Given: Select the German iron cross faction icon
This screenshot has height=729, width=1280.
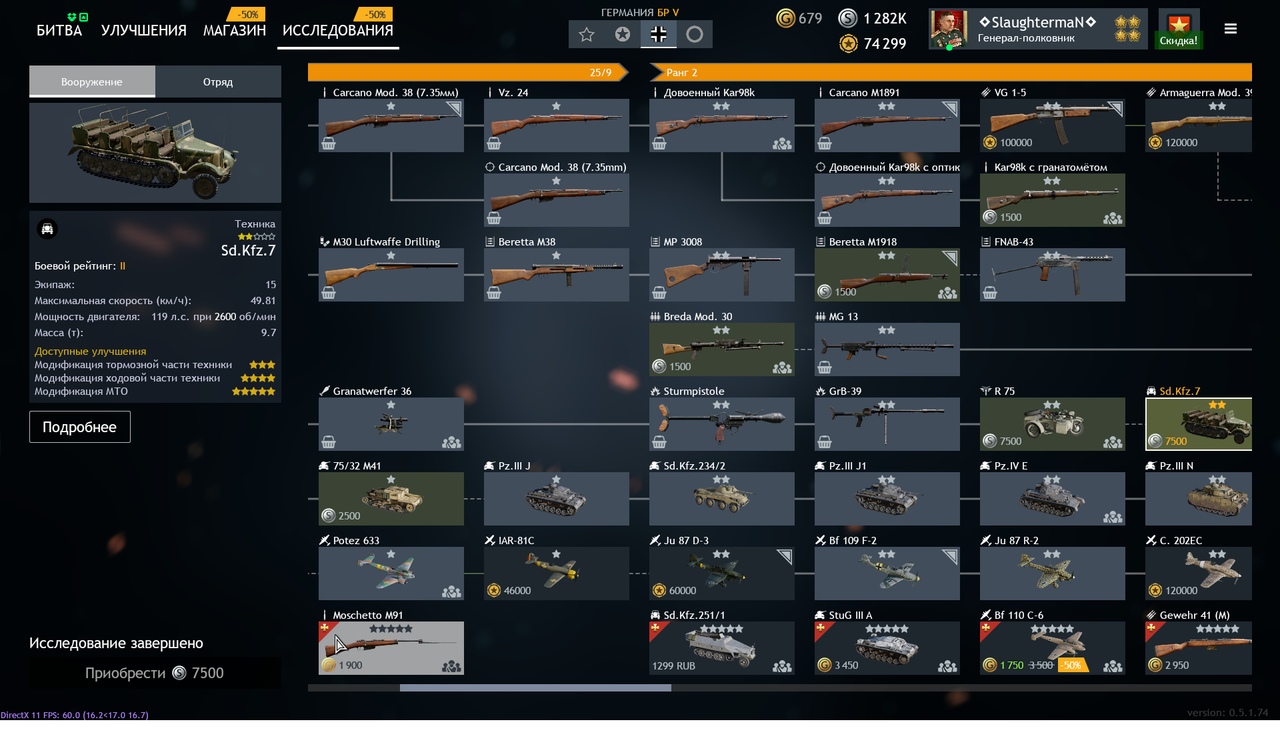Looking at the screenshot, I should [659, 34].
